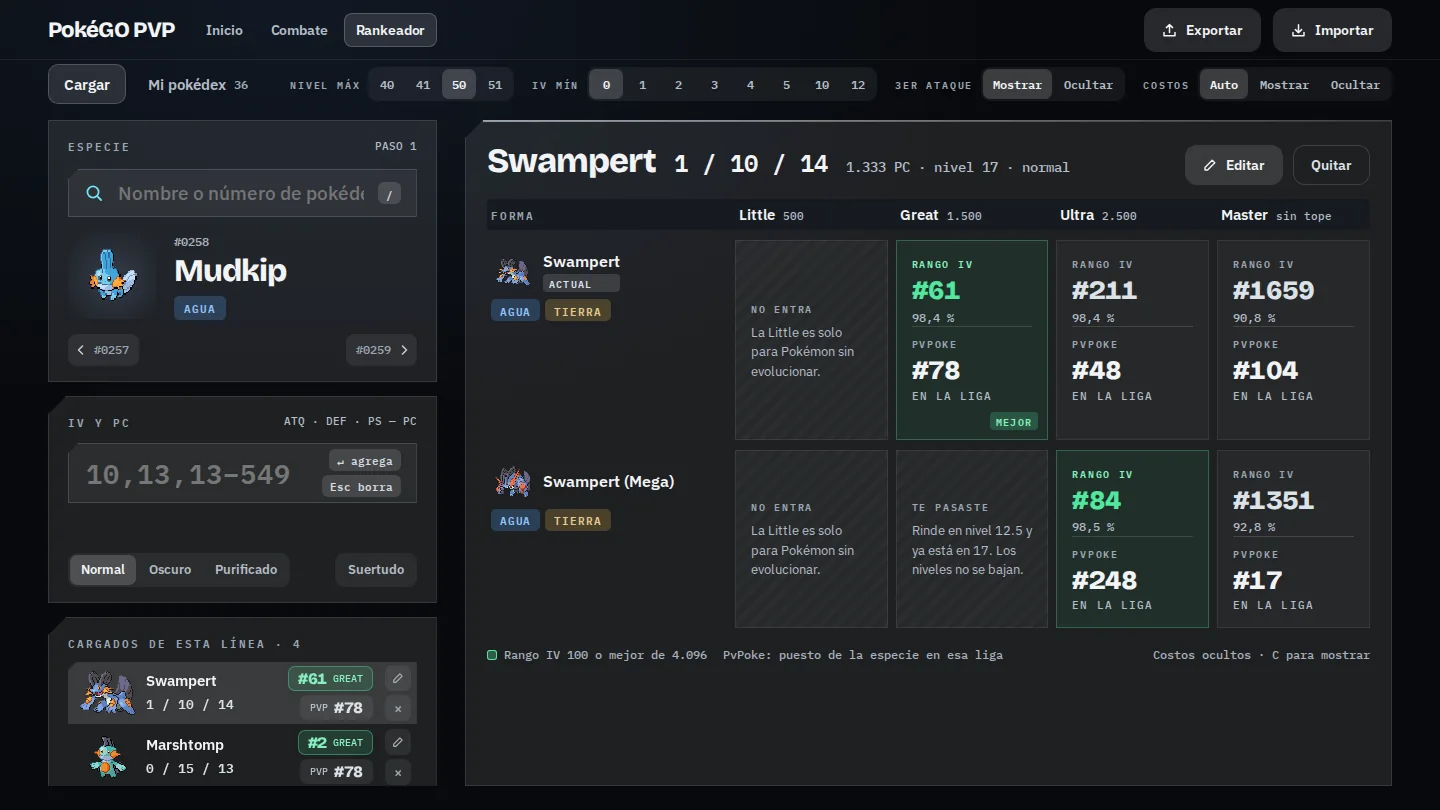
Task: Click the Quitar button
Action: tap(1331, 165)
